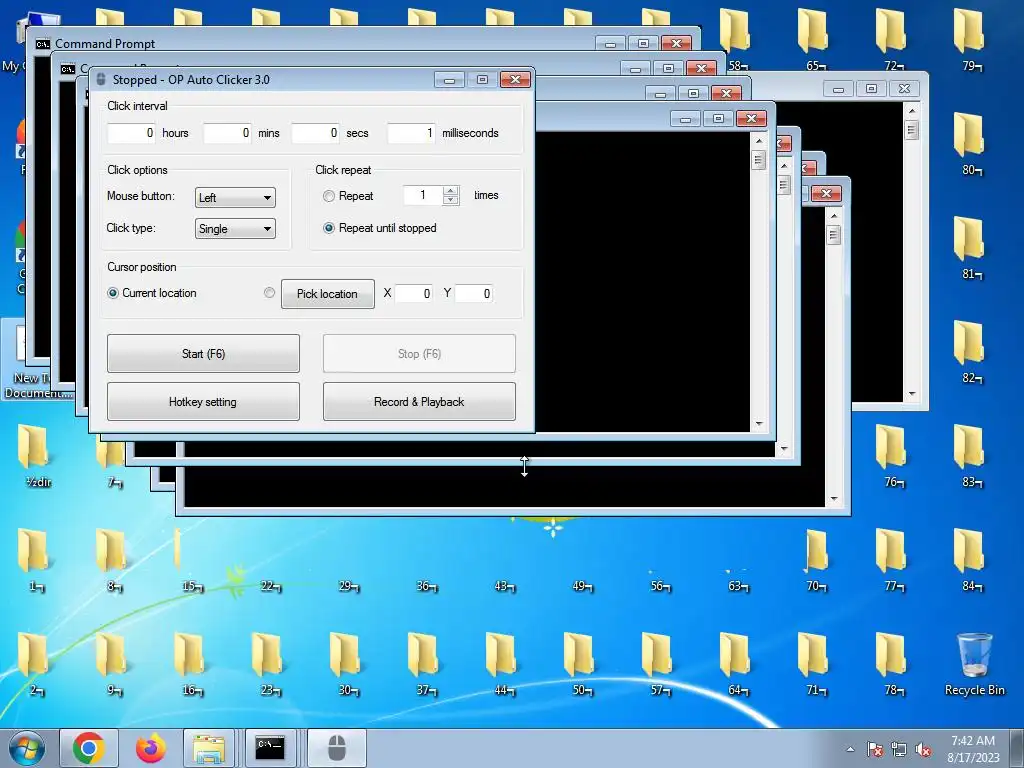The height and width of the screenshot is (768, 1024).
Task: Click the Start (F6) button
Action: (203, 353)
